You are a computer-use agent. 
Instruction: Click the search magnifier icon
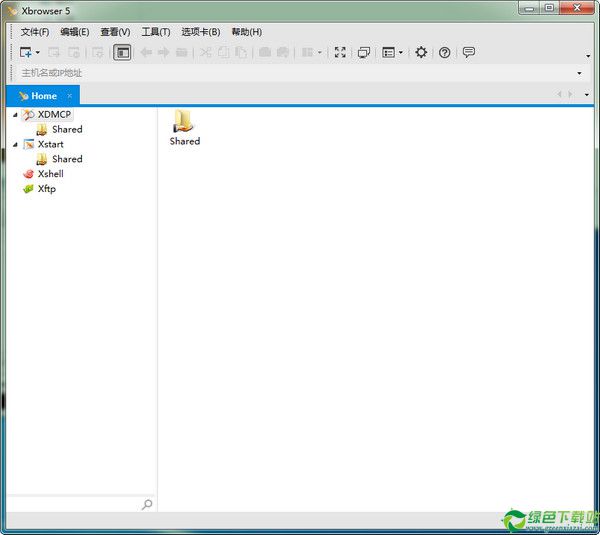coord(147,504)
